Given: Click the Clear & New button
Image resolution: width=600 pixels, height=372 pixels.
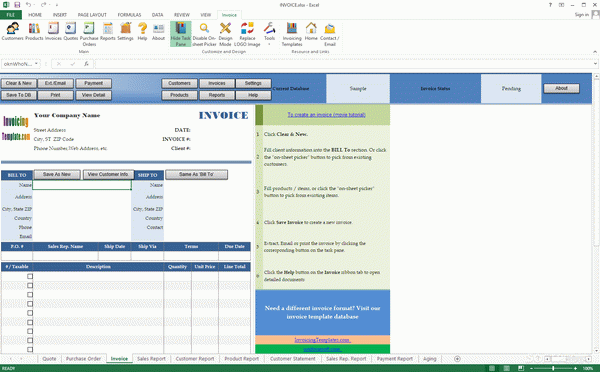Looking at the screenshot, I should tap(19, 83).
